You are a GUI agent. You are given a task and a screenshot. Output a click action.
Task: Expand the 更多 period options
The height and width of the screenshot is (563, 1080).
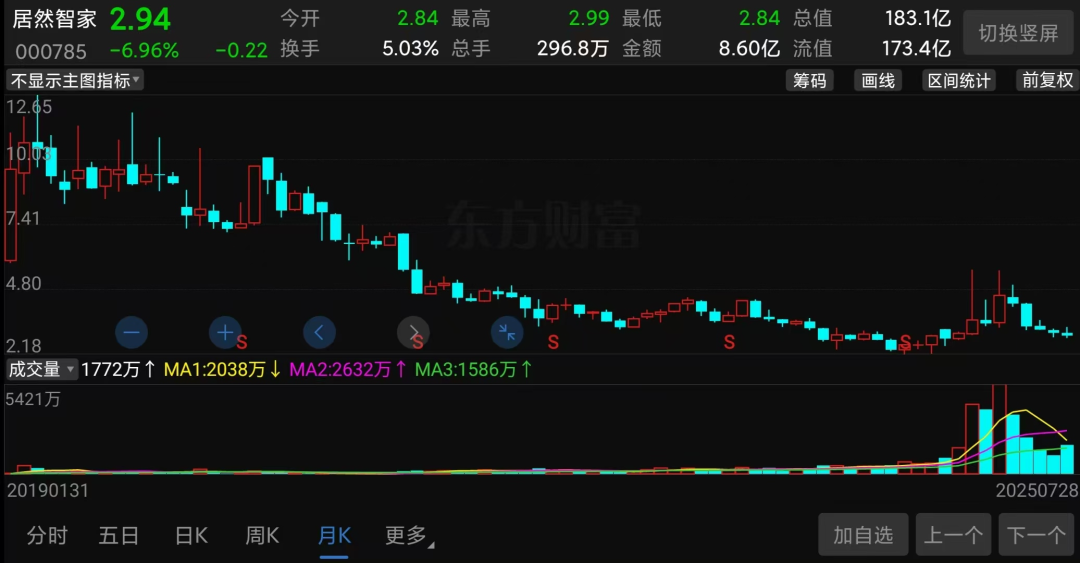[409, 535]
